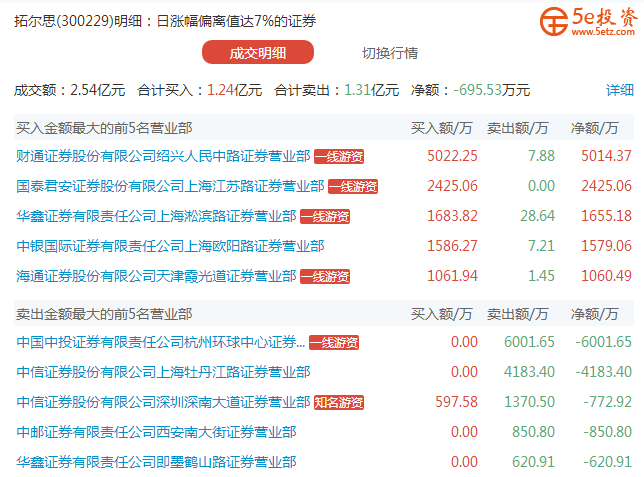Viewport: 644px width, 477px height.
Task: Click net amount -772.92
Action: [607, 402]
